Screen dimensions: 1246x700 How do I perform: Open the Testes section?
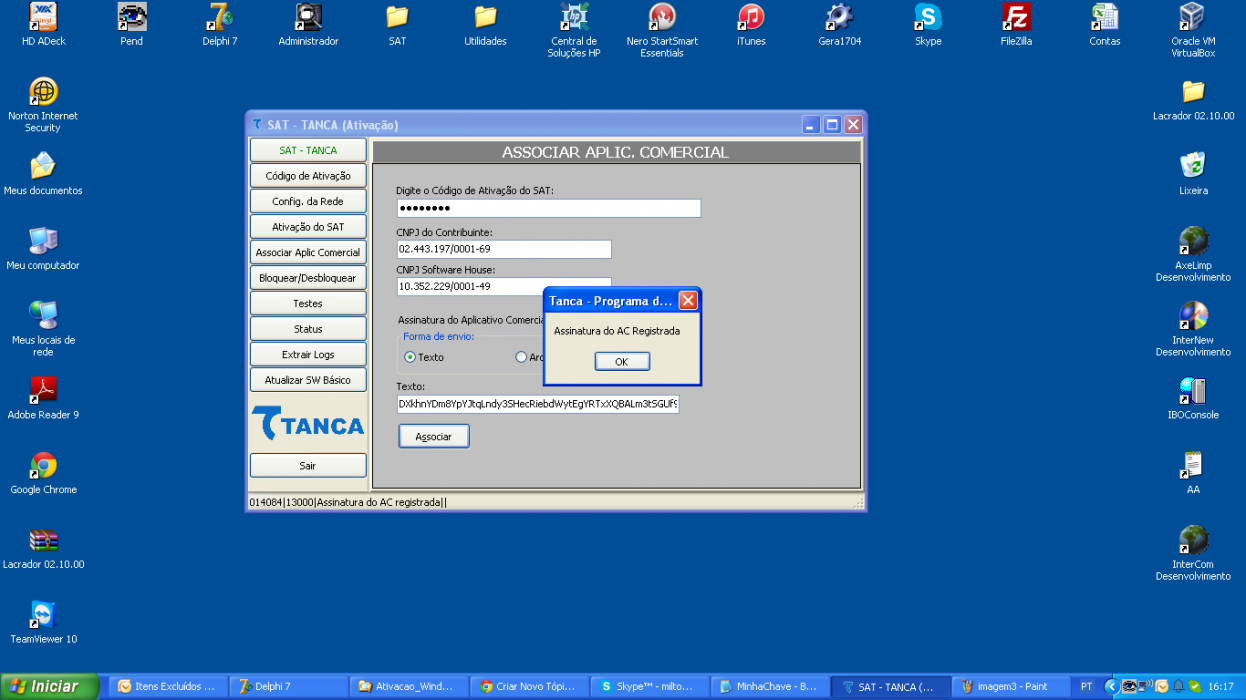(308, 303)
